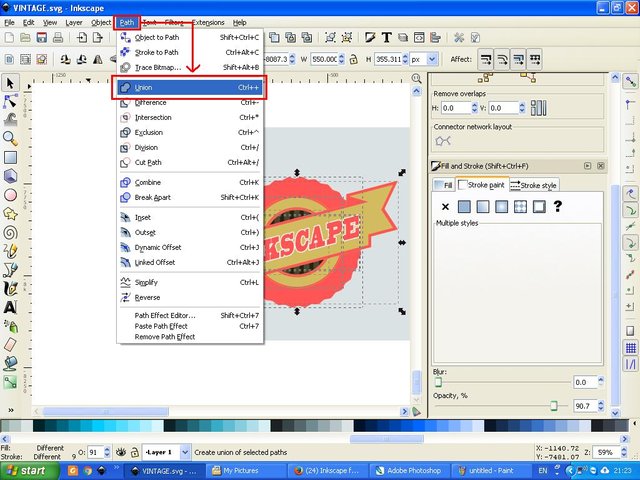Adjust the Opacity value spinner
This screenshot has width=640, height=480.
tap(601, 406)
